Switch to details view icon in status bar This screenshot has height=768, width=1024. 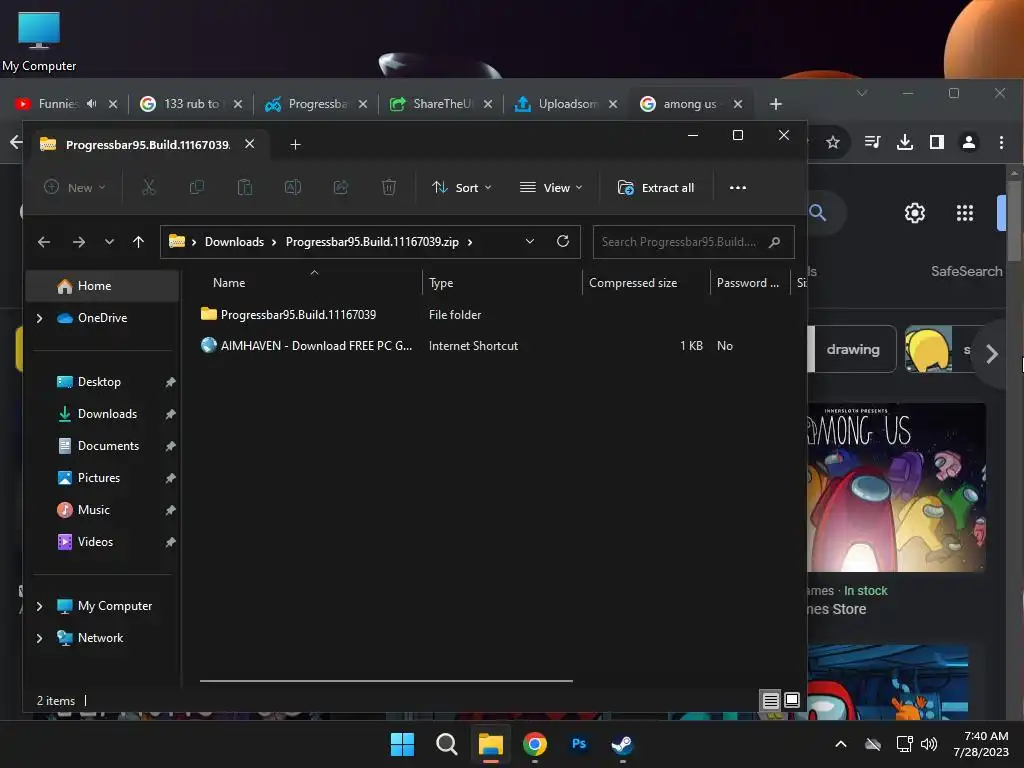[771, 701]
